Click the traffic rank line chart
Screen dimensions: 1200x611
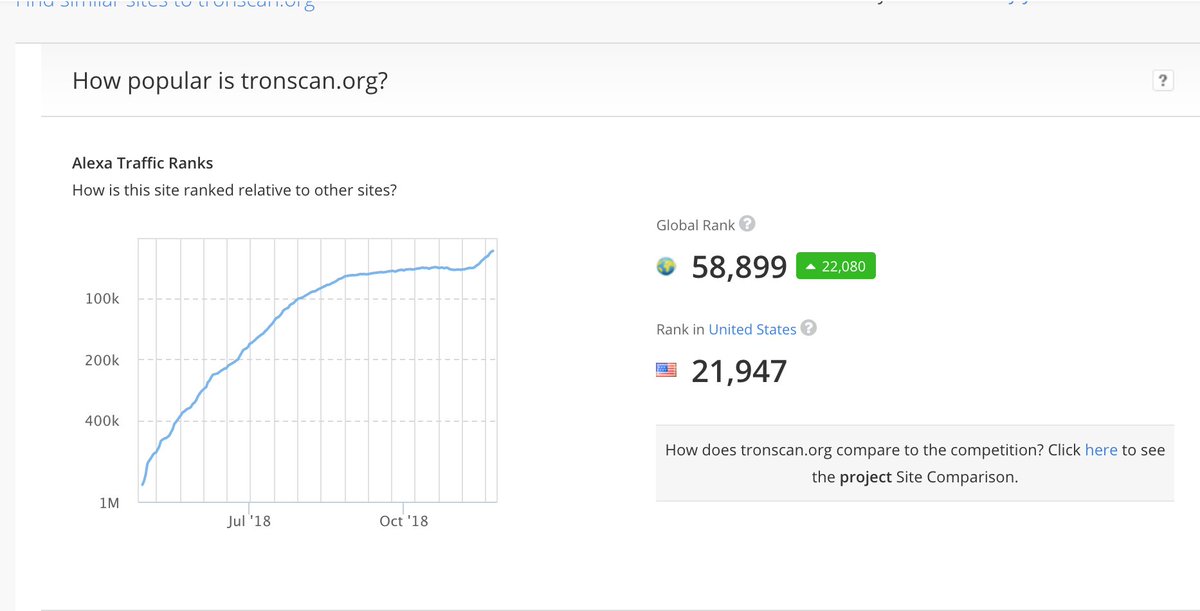pyautogui.click(x=318, y=369)
